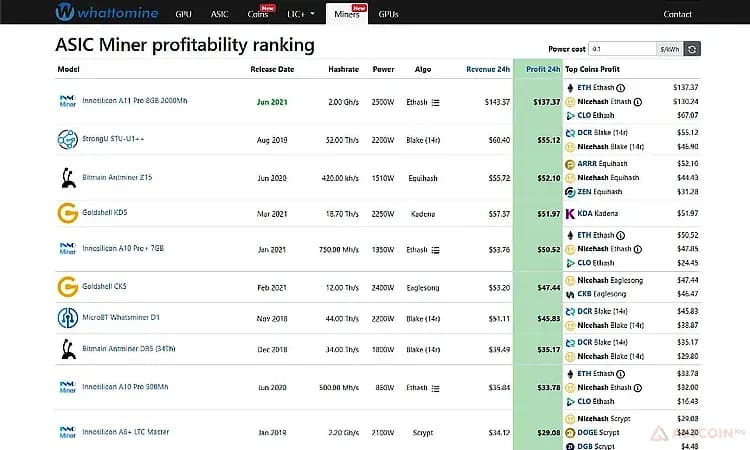Open the StrongU STU-U1++ miner page
Screen dimensions: 750x450
113,139
